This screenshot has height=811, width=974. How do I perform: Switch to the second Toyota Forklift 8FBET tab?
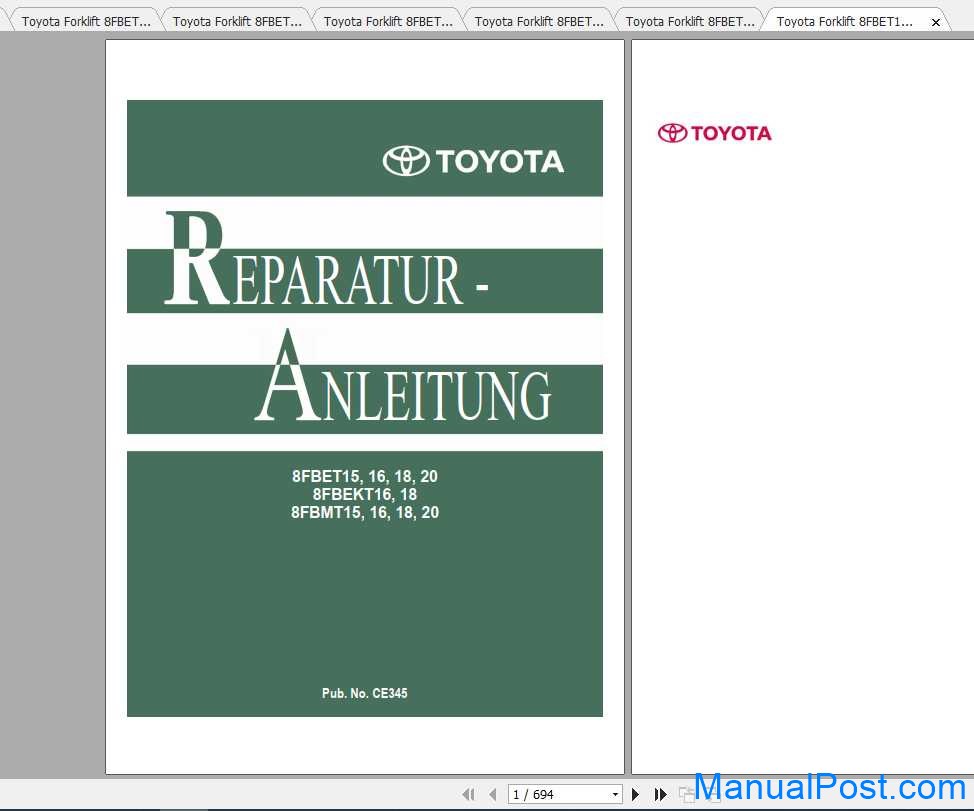click(x=237, y=21)
